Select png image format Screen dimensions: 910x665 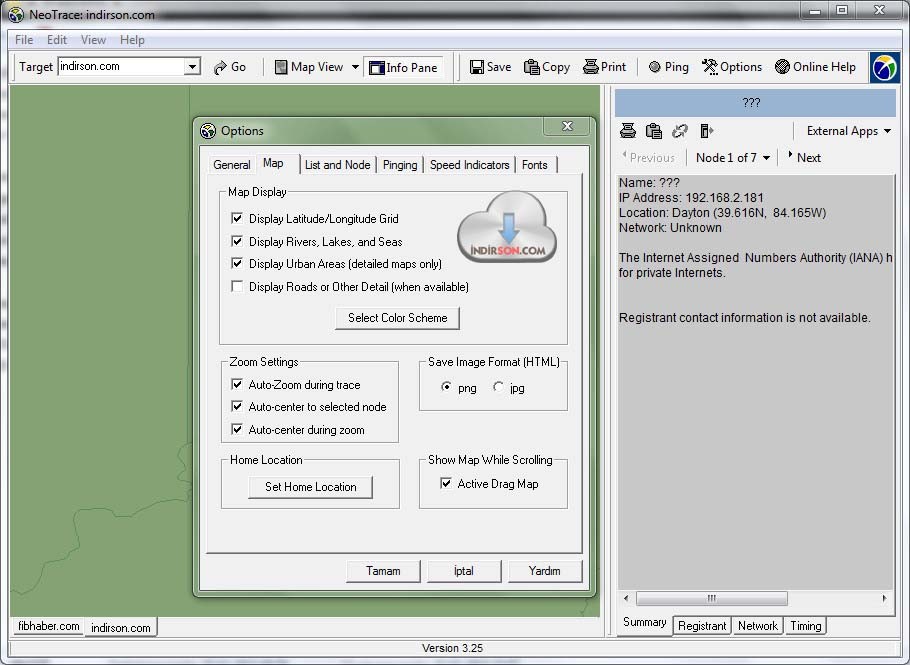[446, 386]
